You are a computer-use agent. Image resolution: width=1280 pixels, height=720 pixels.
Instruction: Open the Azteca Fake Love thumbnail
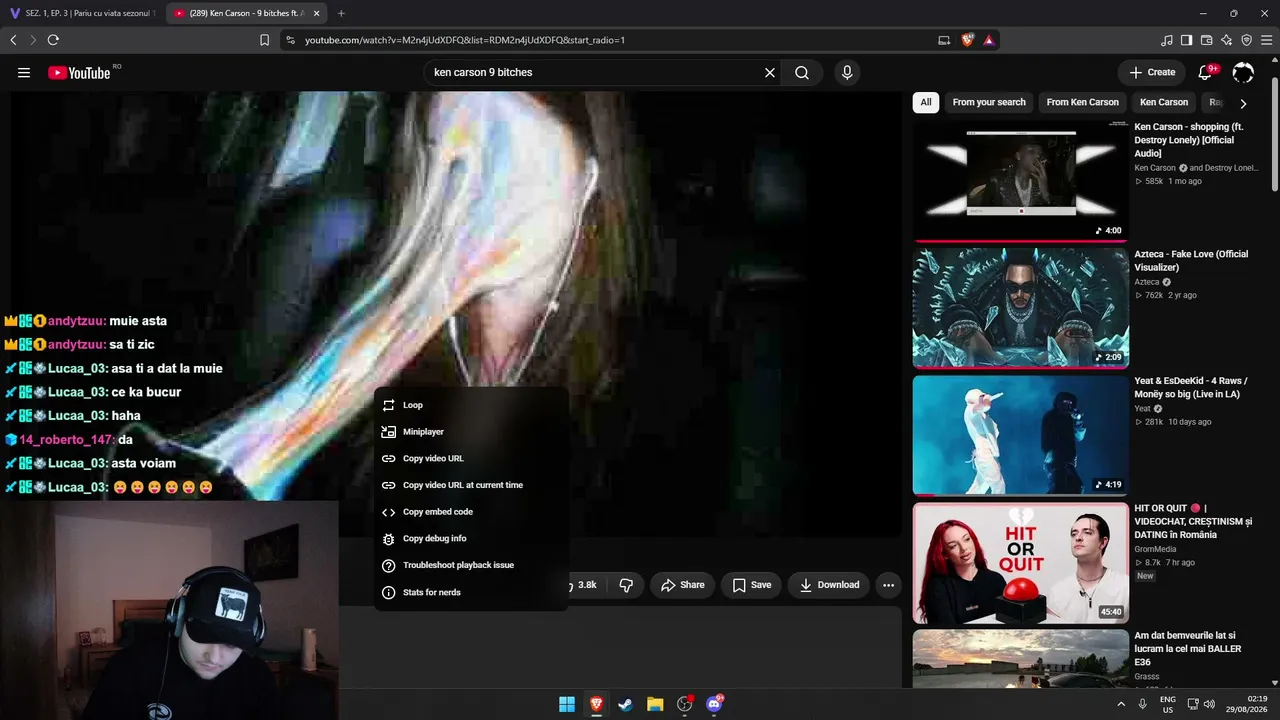[1021, 308]
